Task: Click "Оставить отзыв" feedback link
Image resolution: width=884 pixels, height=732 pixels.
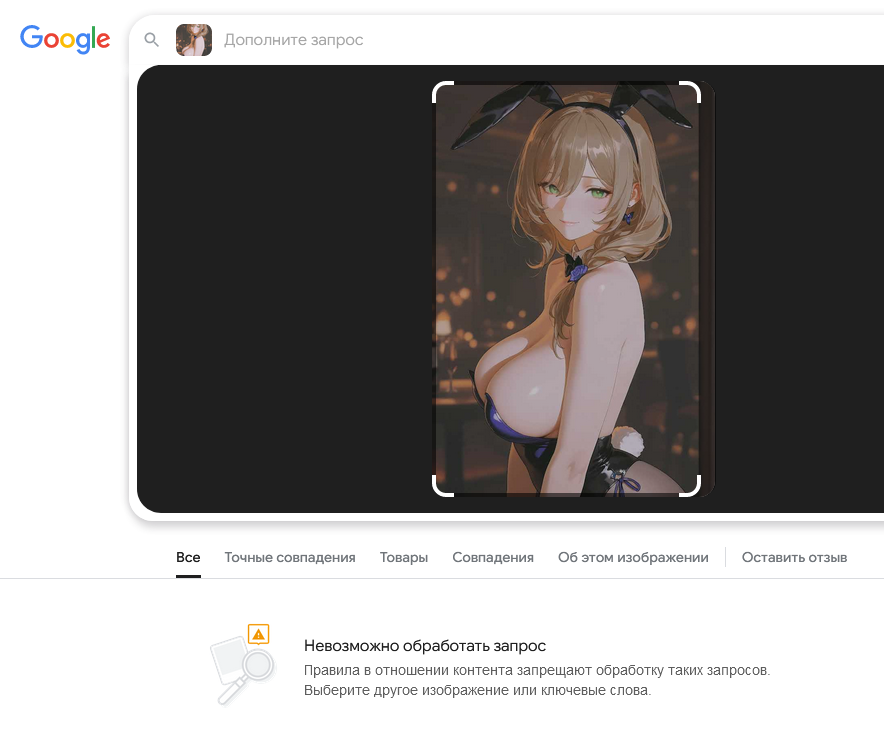Action: pos(794,557)
